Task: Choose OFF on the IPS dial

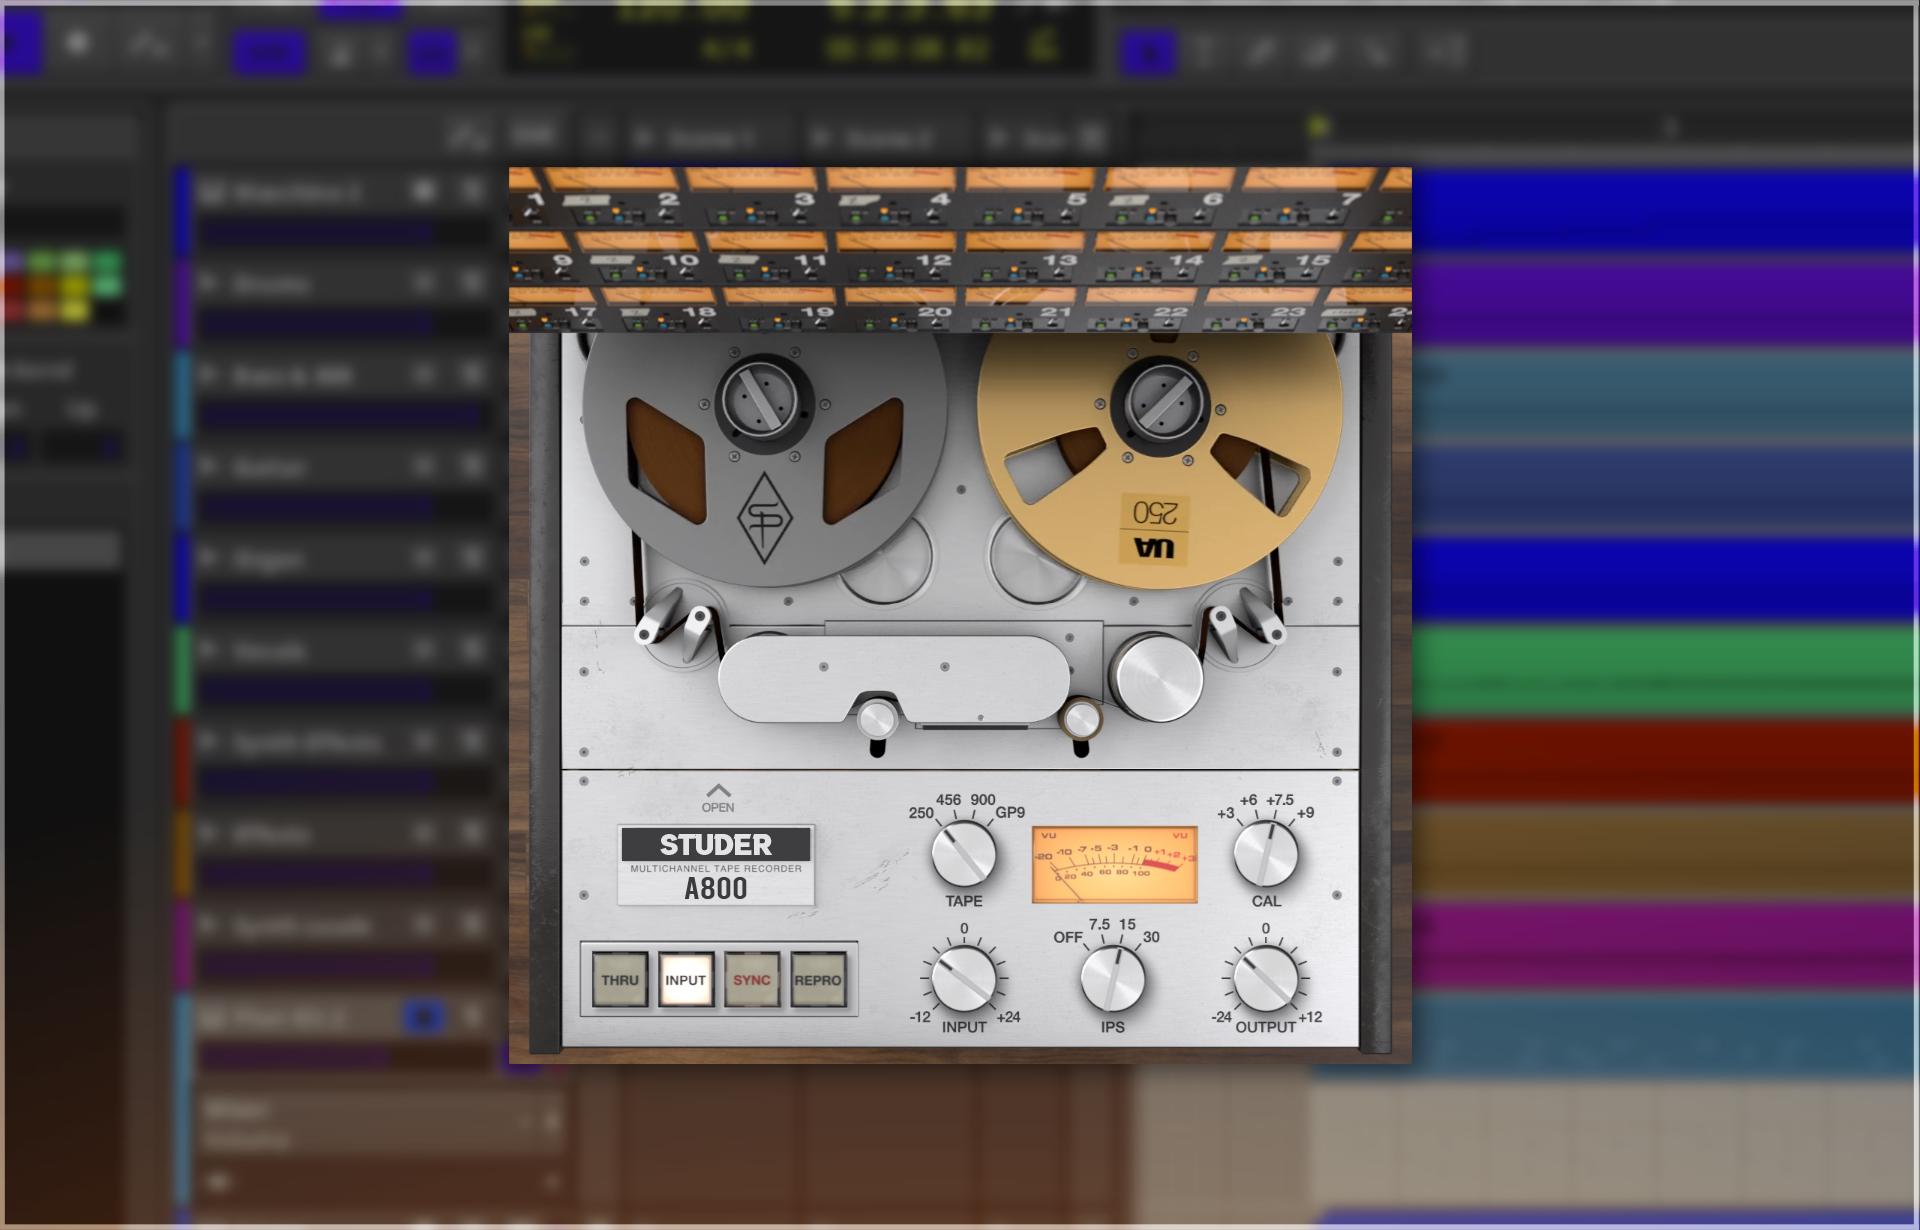Action: [1068, 937]
